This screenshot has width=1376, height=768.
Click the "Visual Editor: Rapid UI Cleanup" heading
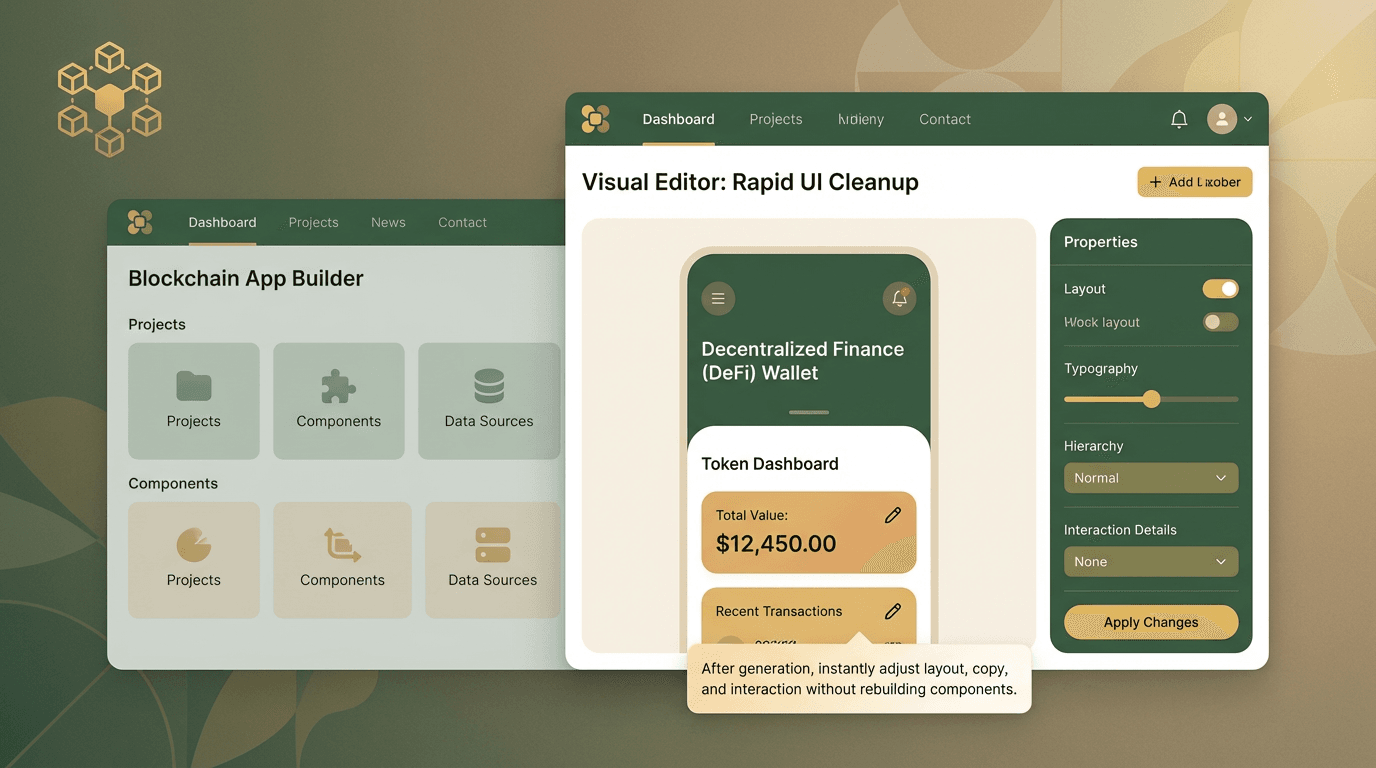(x=750, y=182)
